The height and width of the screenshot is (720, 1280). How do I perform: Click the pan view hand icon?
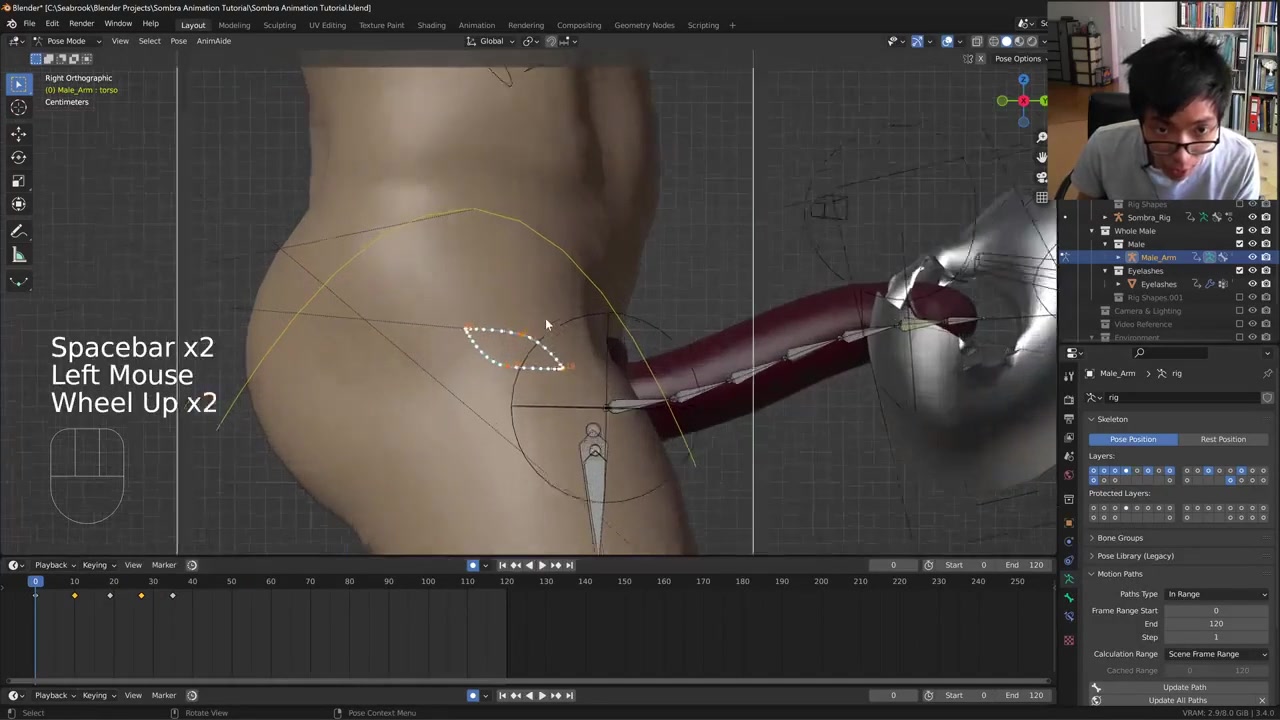click(1041, 157)
